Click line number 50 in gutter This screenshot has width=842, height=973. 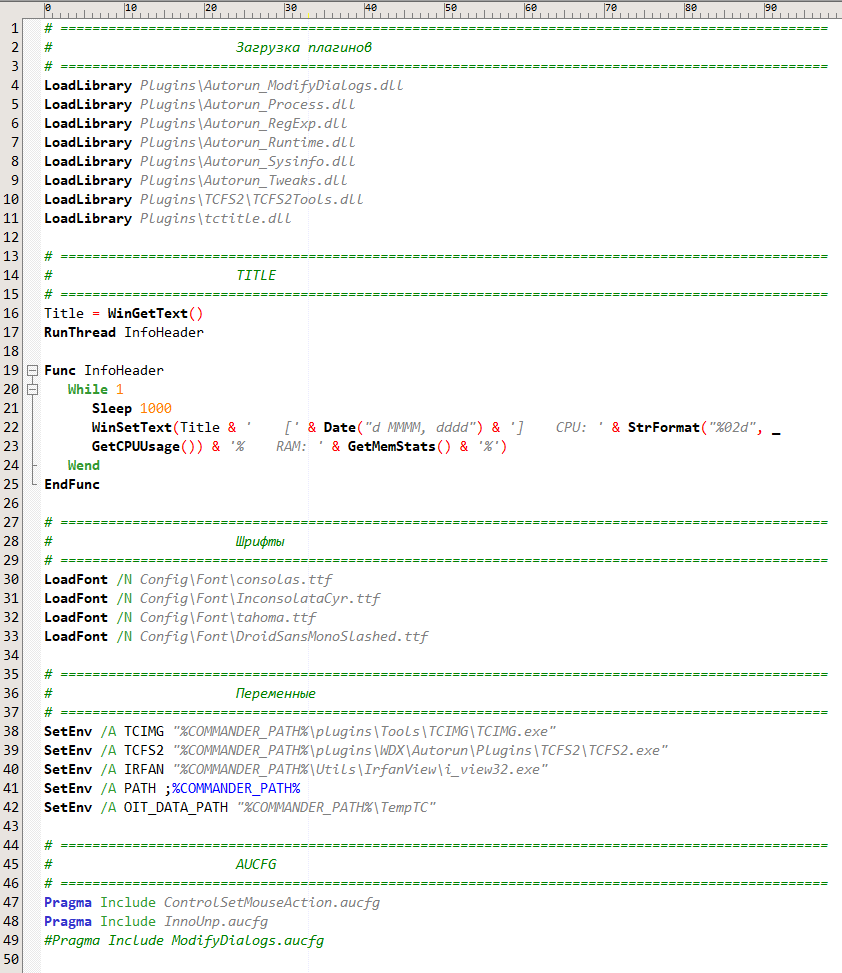(11, 959)
